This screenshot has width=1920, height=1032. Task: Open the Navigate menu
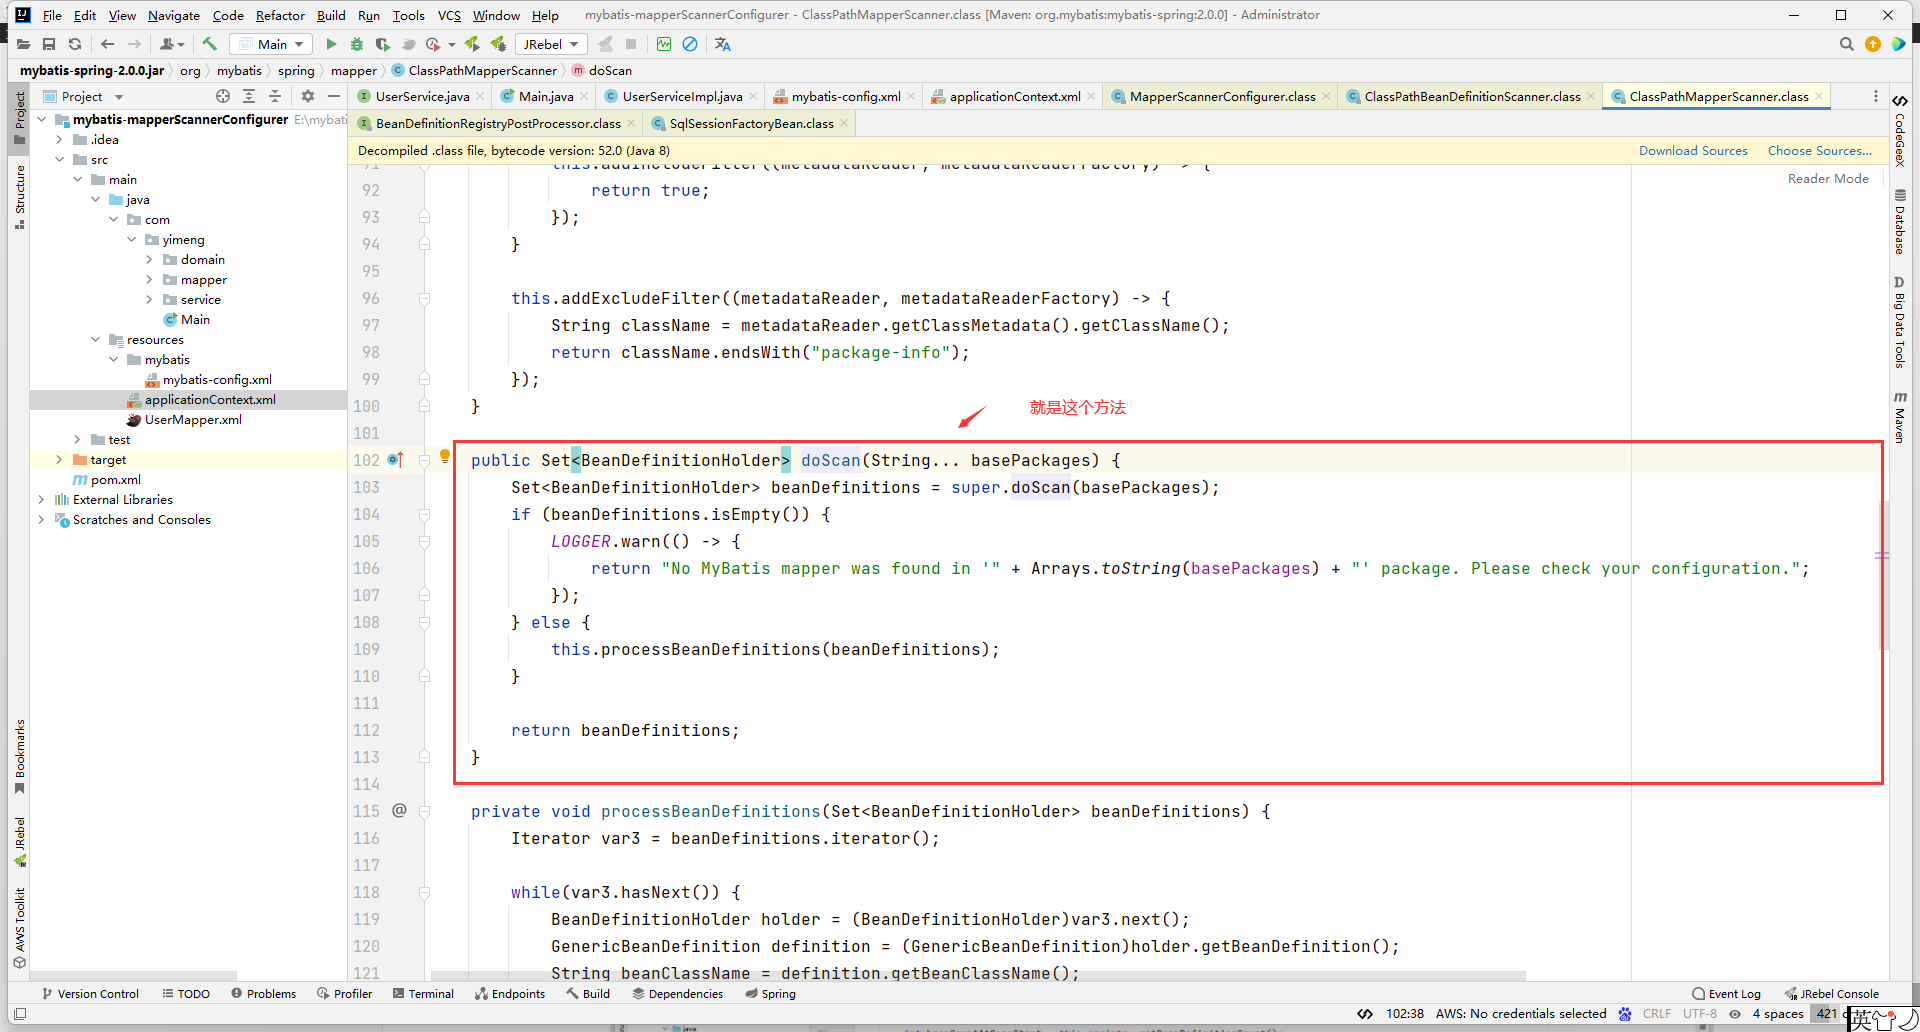point(174,15)
